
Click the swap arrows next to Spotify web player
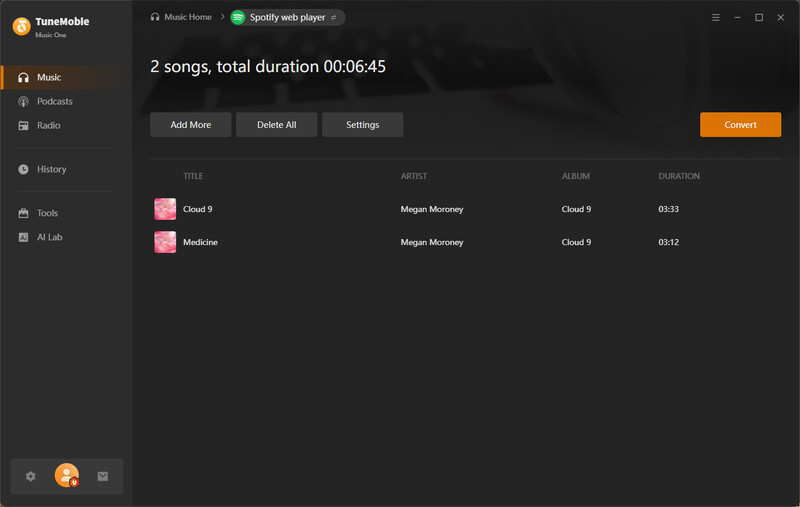pos(334,17)
